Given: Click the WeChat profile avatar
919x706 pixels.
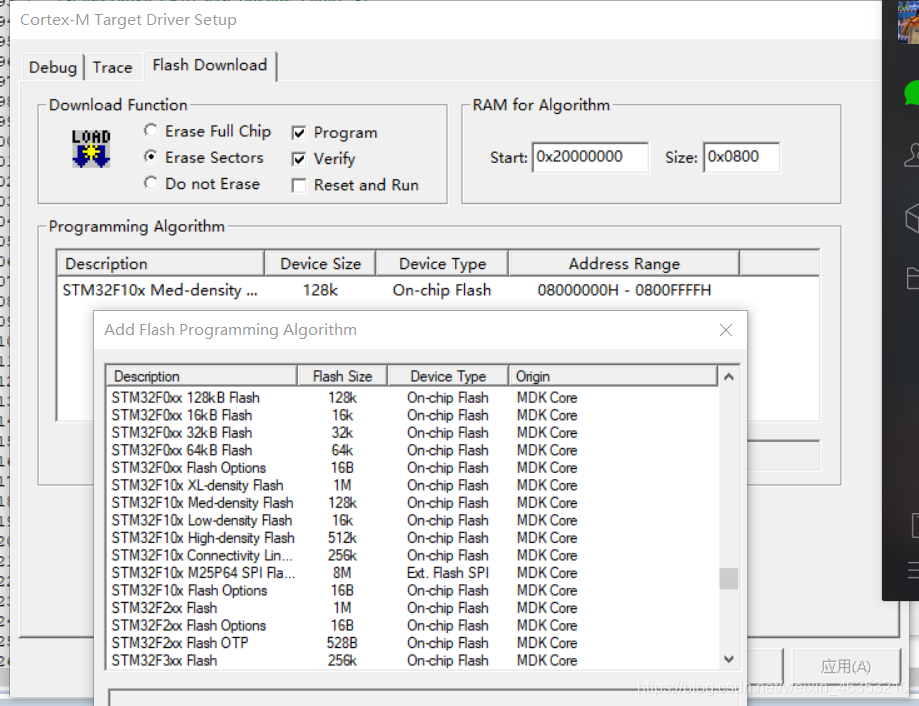Looking at the screenshot, I should click(908, 20).
